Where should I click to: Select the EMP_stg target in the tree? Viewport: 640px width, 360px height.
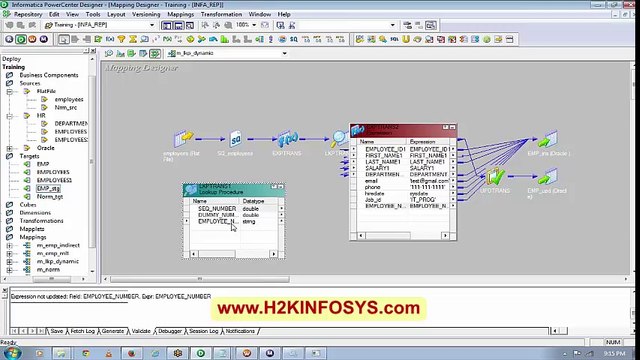point(48,189)
